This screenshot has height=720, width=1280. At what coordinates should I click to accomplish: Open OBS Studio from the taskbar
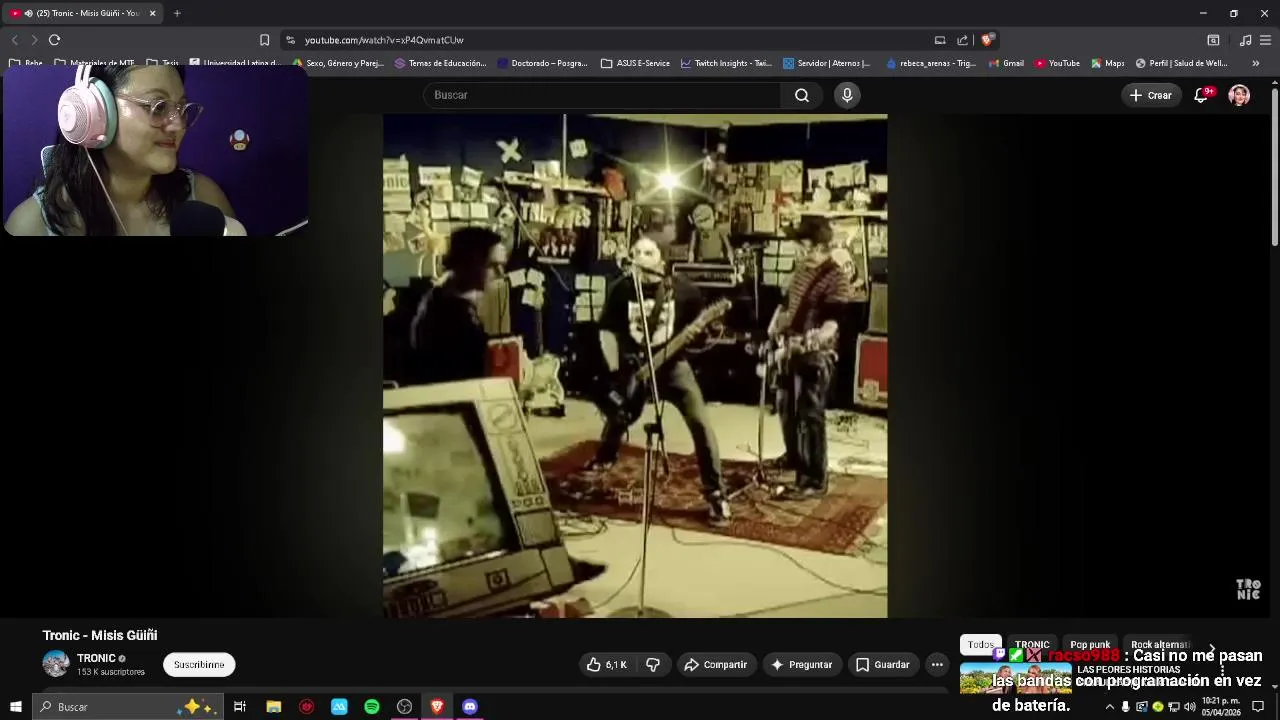[404, 707]
